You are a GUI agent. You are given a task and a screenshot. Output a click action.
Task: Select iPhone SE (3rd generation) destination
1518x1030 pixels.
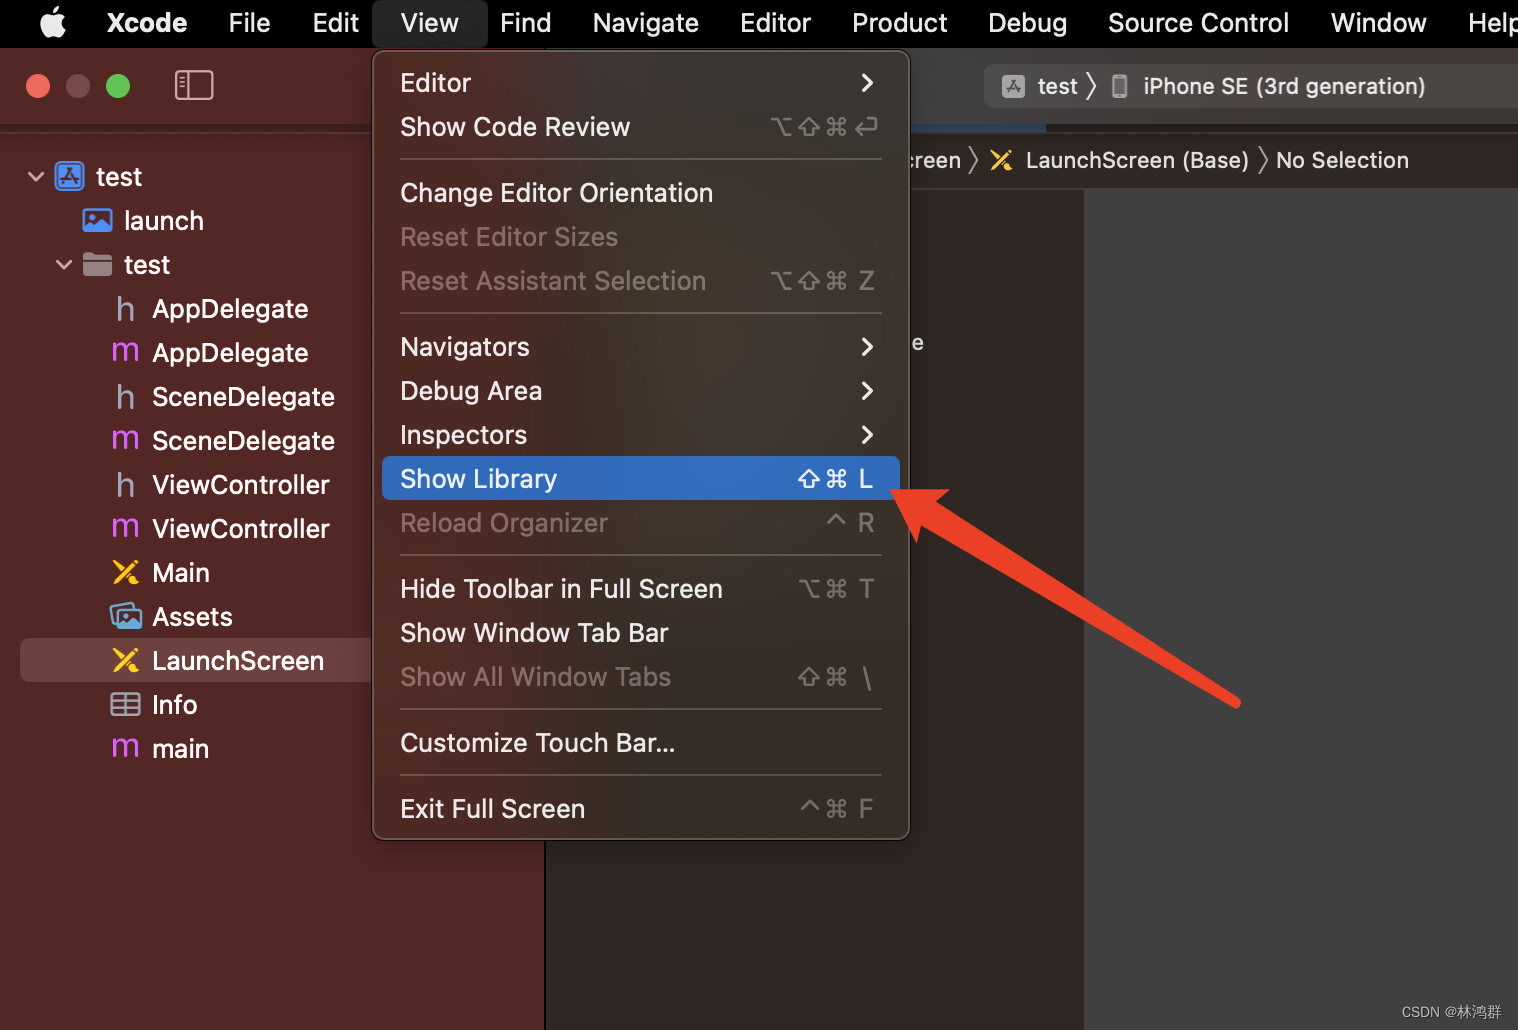pos(1284,86)
